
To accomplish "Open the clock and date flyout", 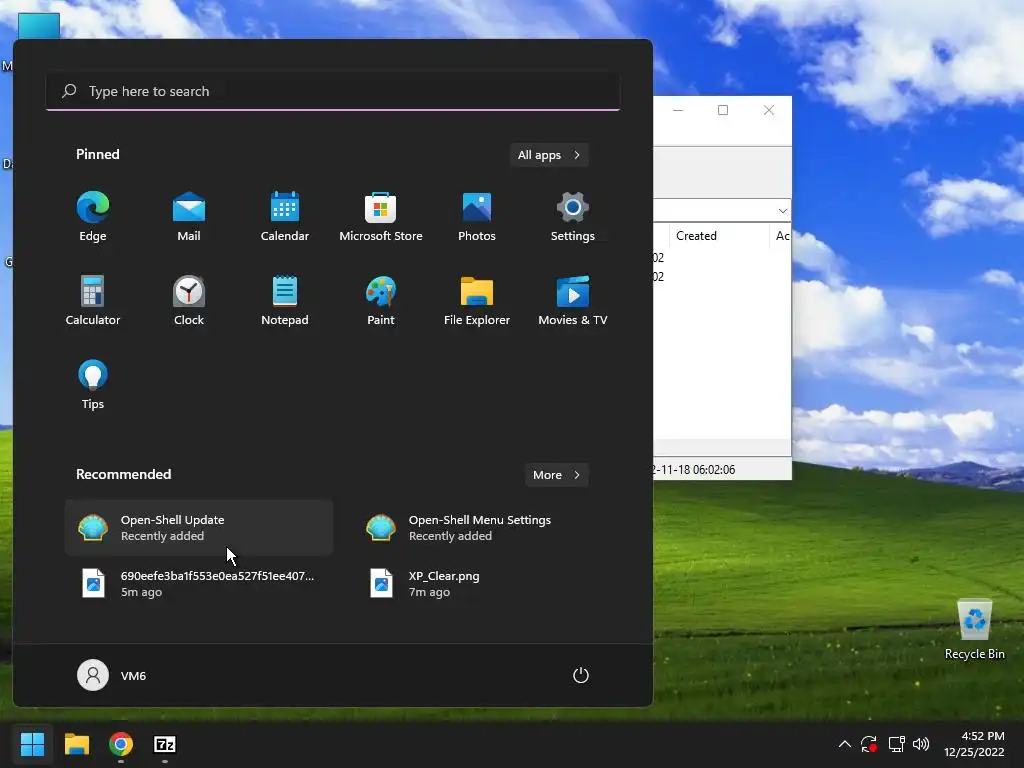I will [x=974, y=744].
